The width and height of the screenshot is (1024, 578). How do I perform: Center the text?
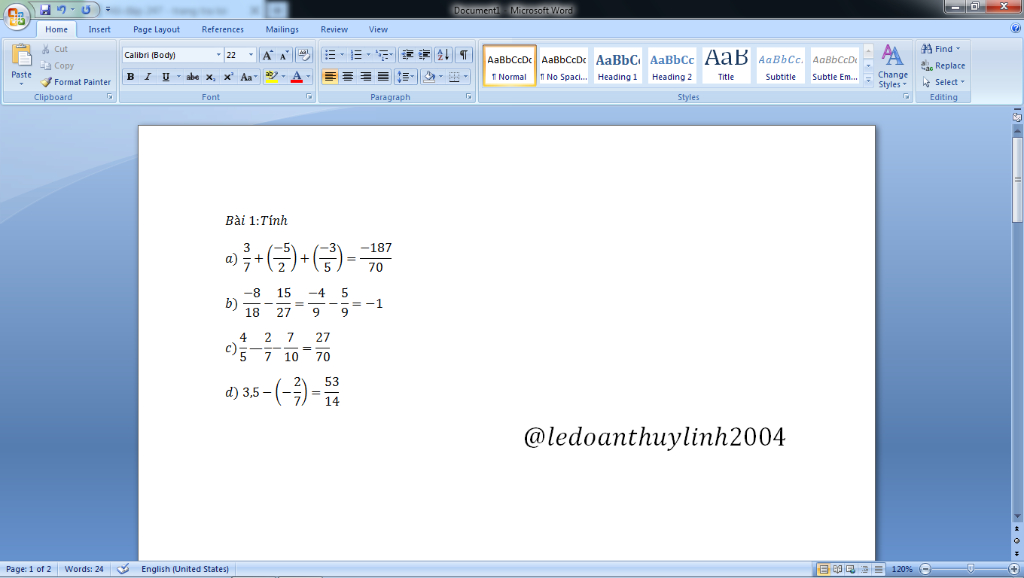click(x=348, y=77)
